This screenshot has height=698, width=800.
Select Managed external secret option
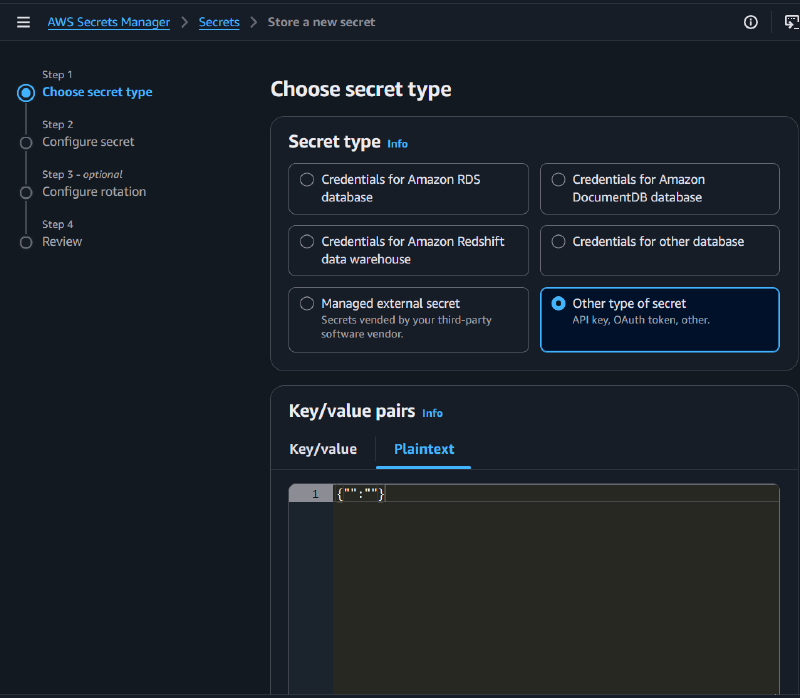[408, 320]
